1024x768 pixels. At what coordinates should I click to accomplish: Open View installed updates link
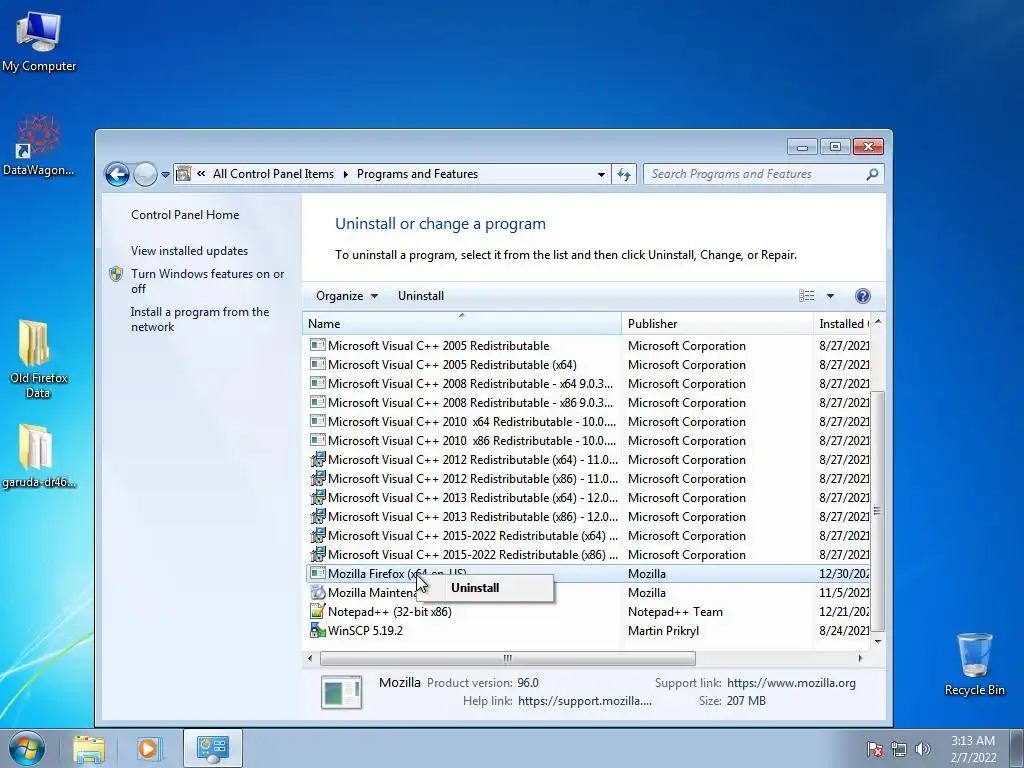189,251
